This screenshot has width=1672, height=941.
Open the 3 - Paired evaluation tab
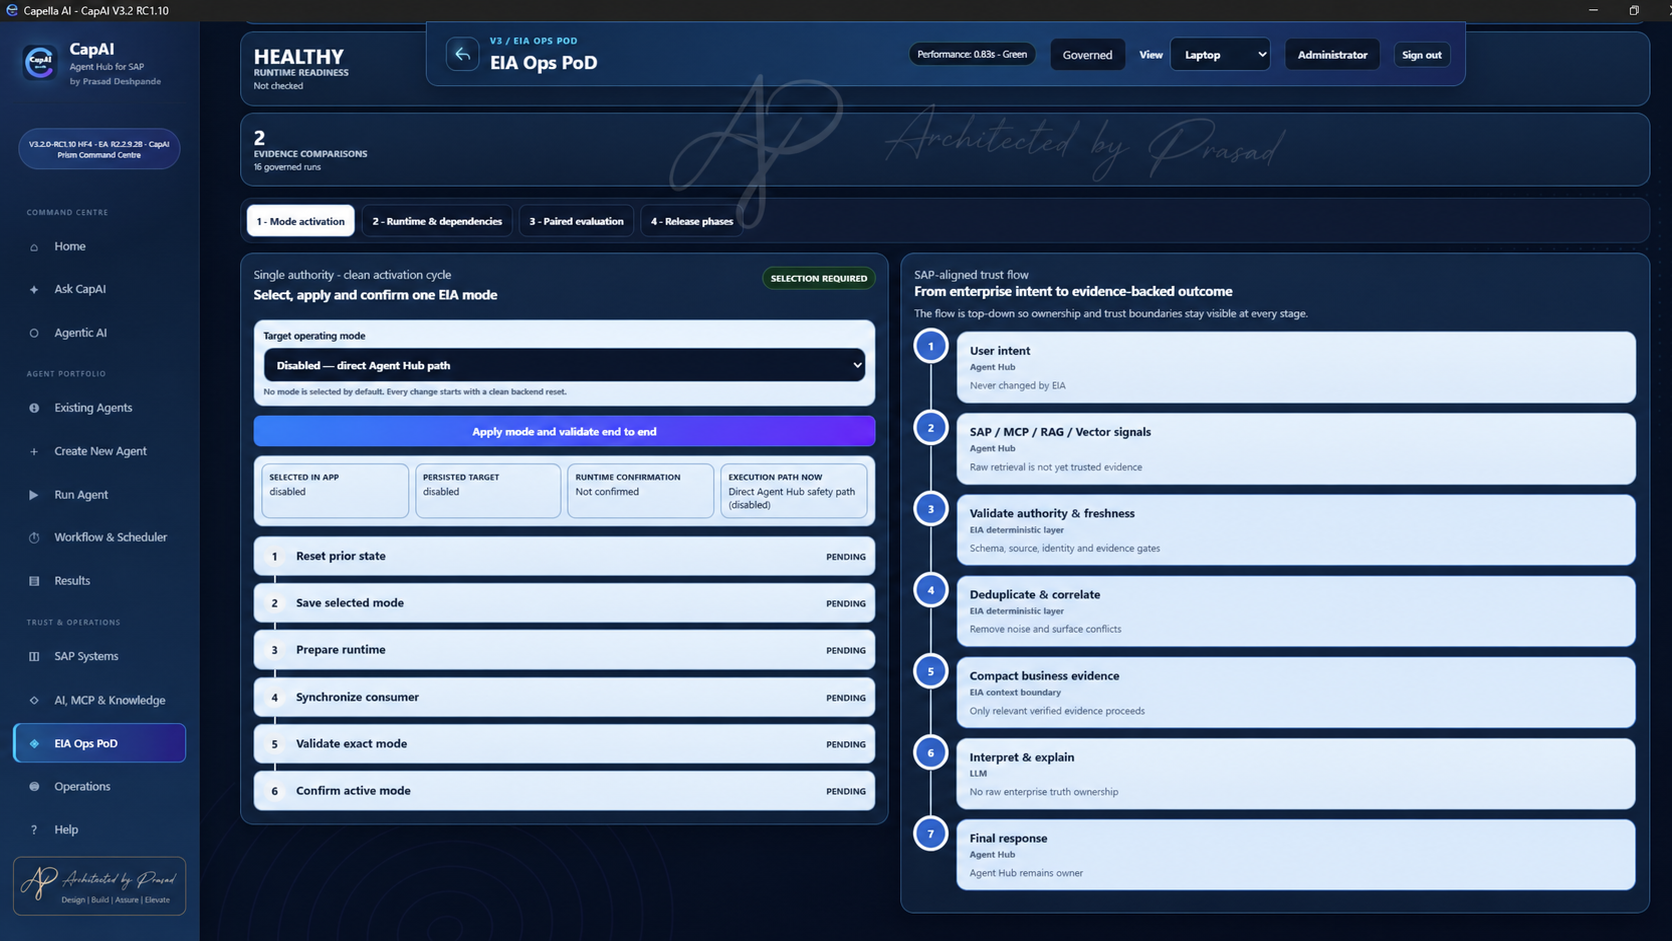click(576, 221)
